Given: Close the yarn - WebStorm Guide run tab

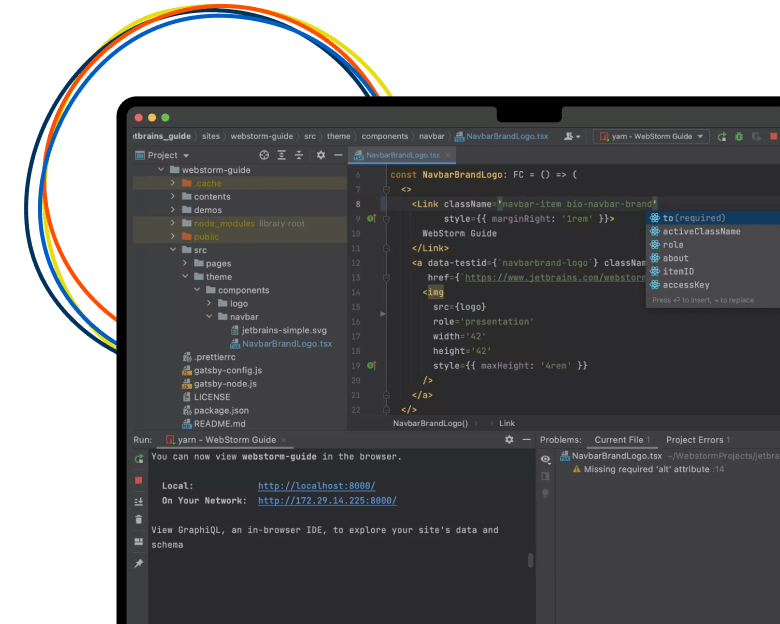Looking at the screenshot, I should point(284,440).
